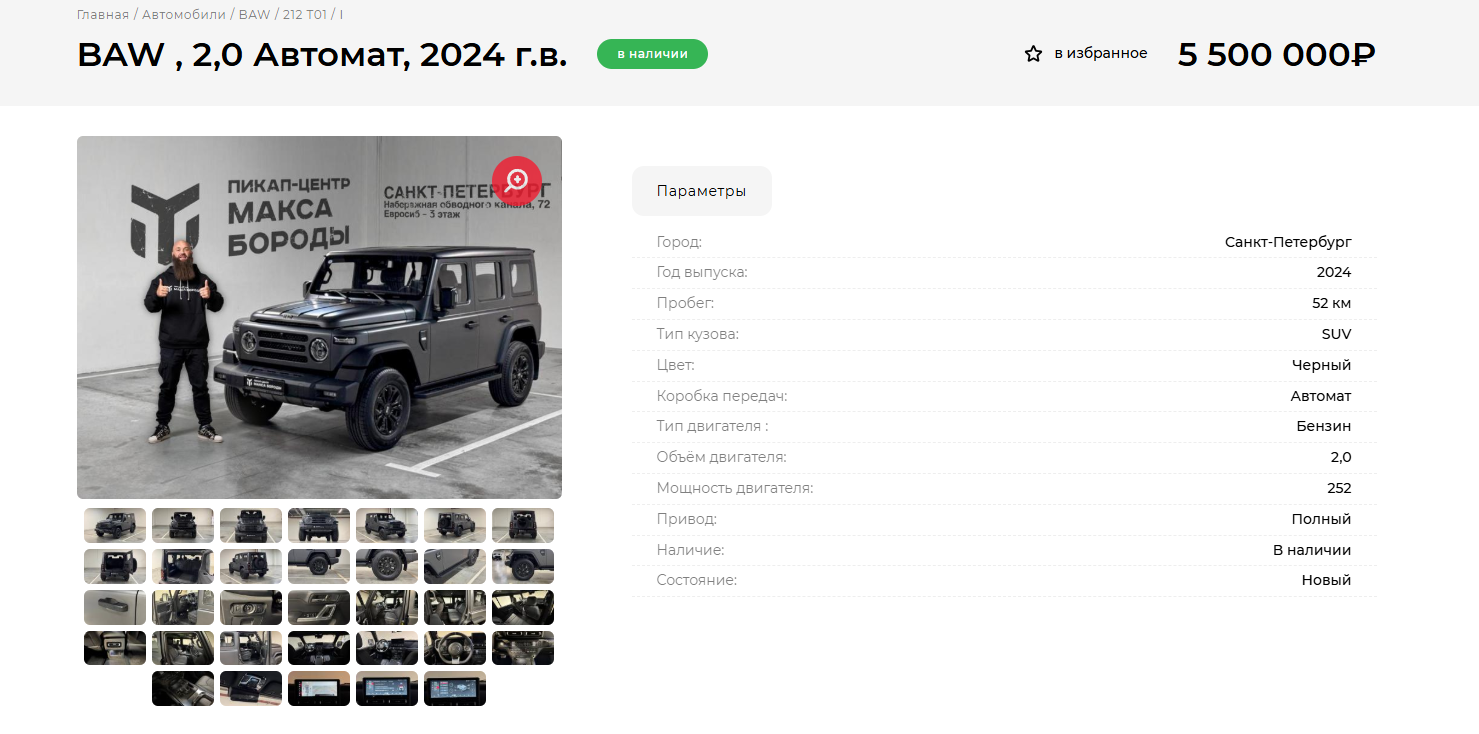The width and height of the screenshot is (1479, 734).
Task: Click the 'Коробка передач:' label
Action: pyautogui.click(x=722, y=396)
